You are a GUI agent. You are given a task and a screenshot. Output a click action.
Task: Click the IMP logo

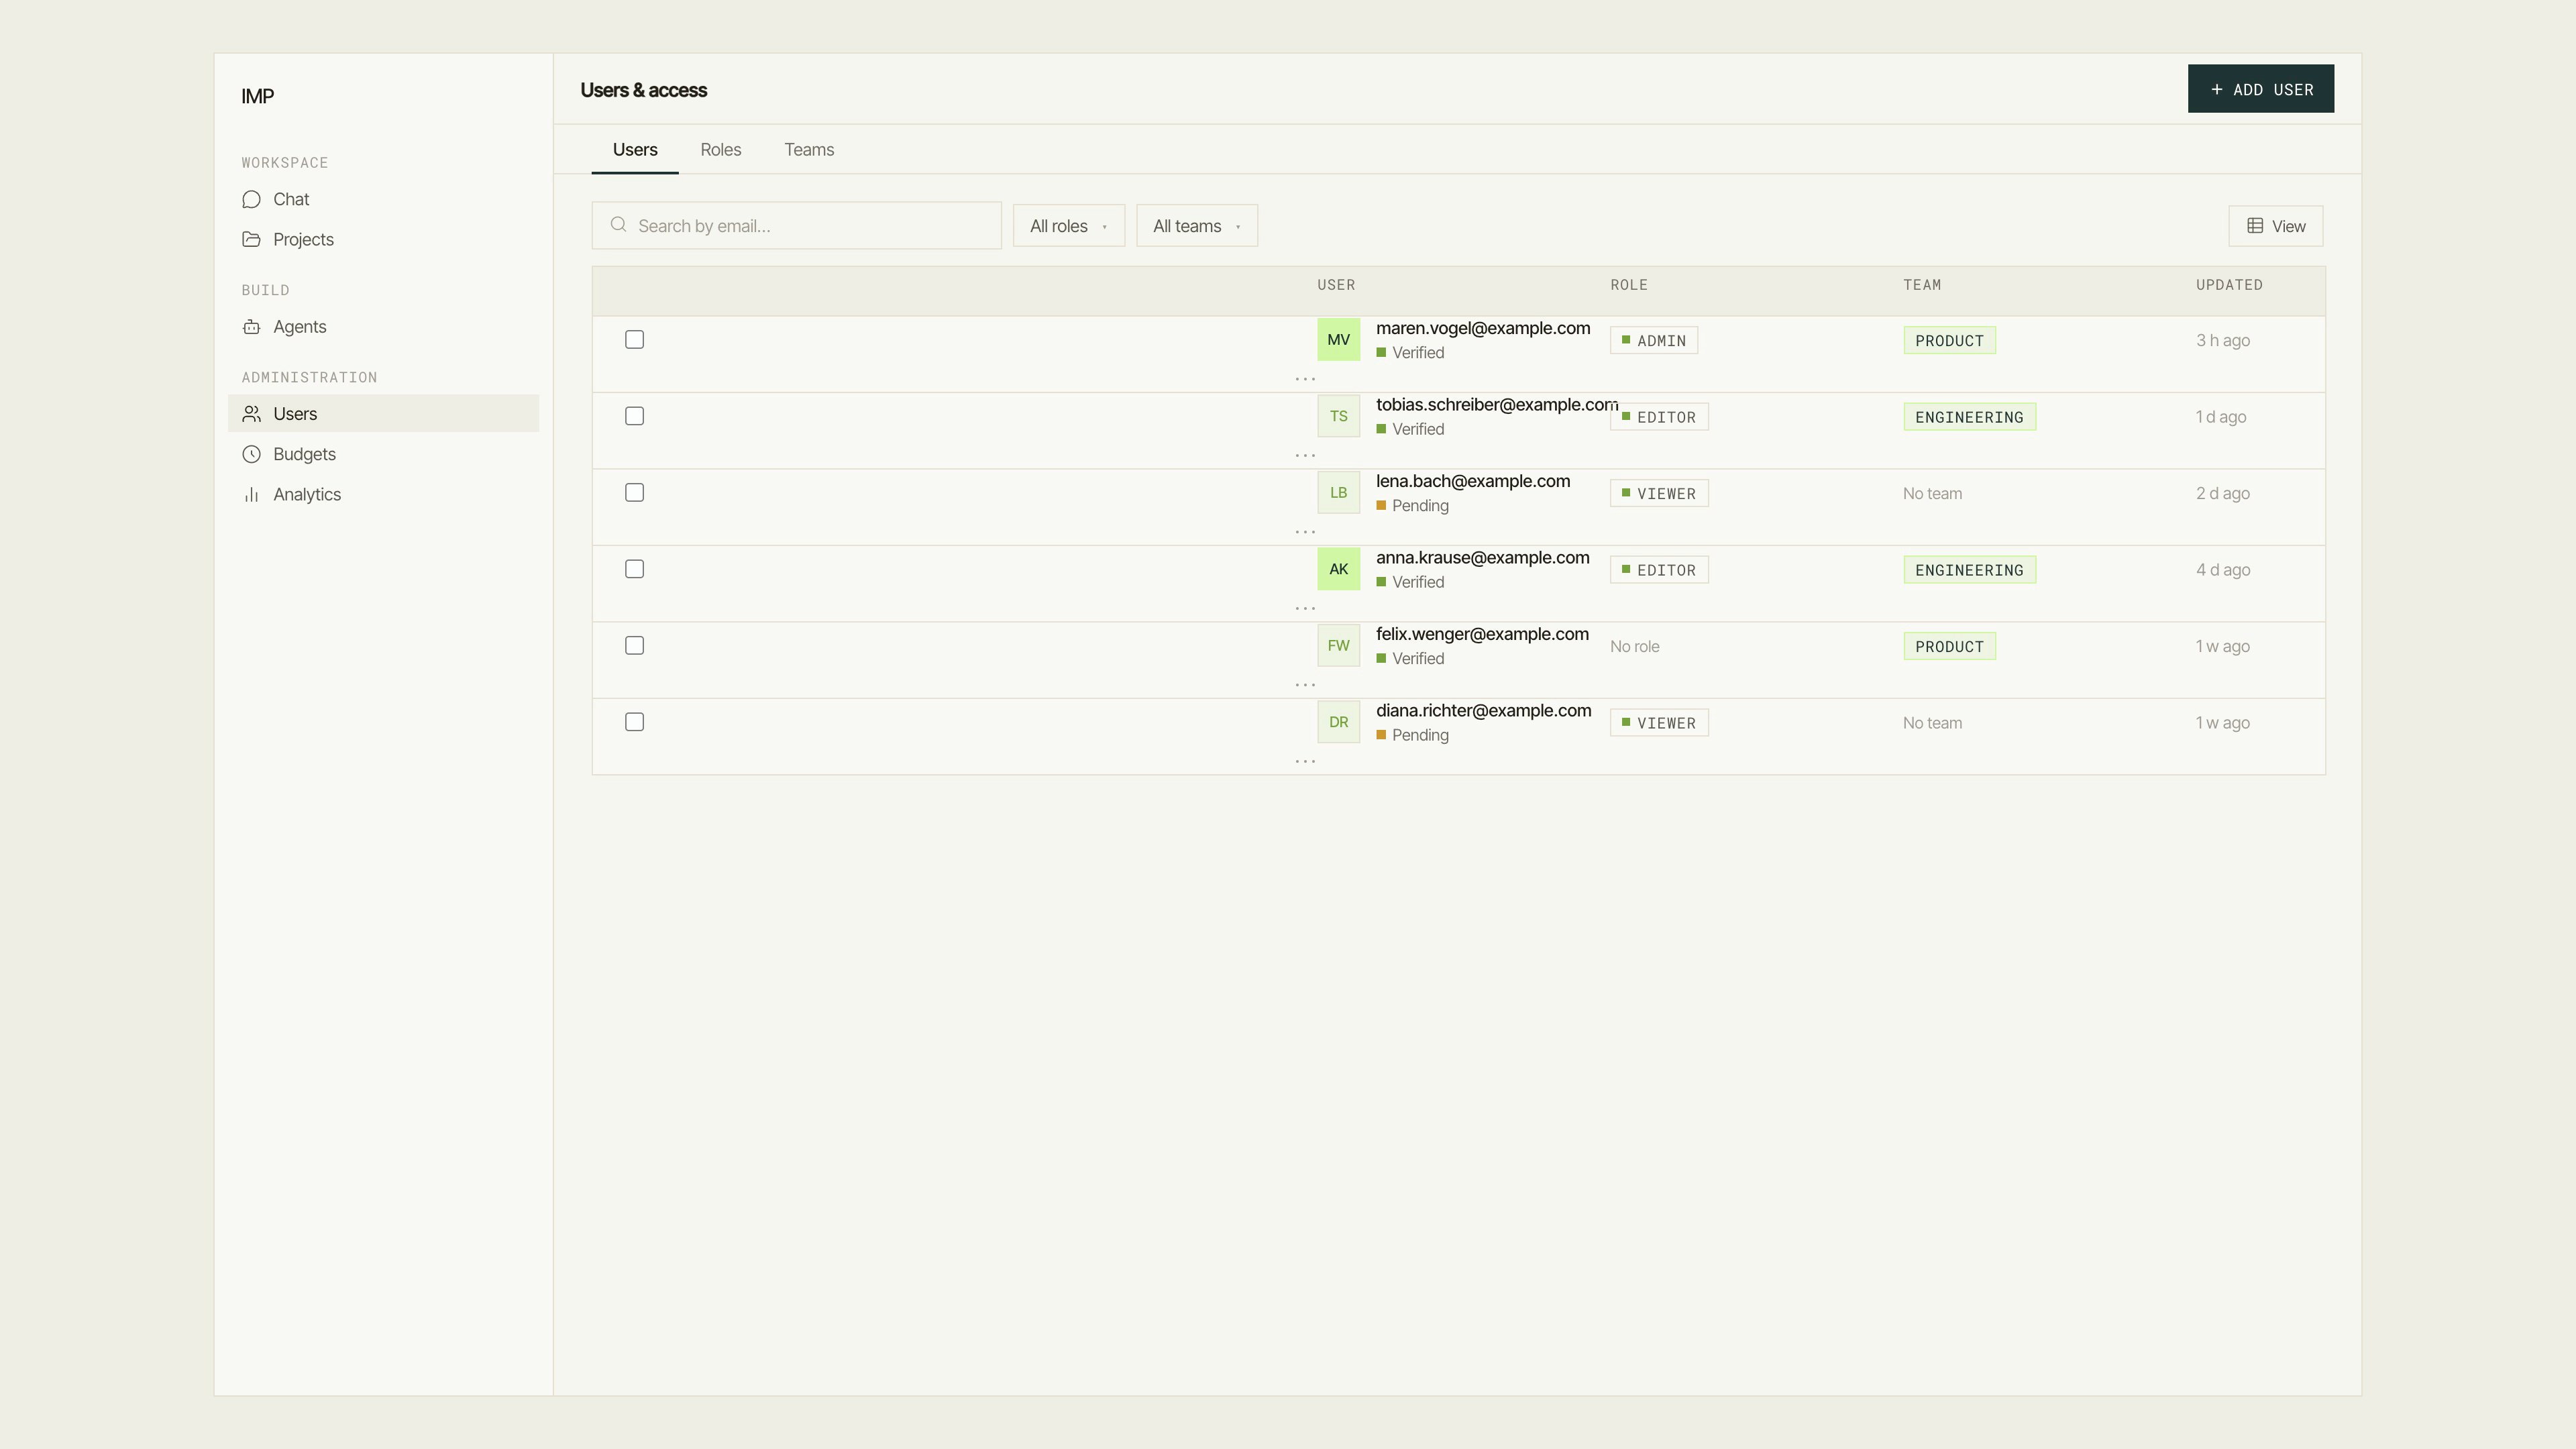click(258, 96)
